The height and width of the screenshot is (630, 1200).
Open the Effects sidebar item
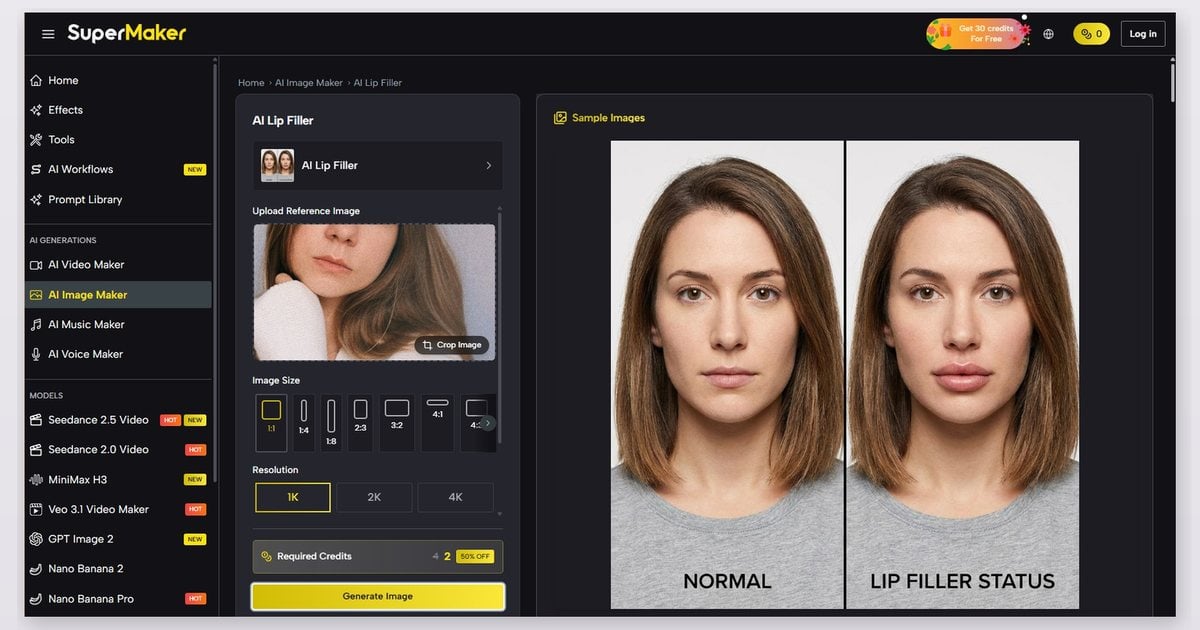[118, 110]
